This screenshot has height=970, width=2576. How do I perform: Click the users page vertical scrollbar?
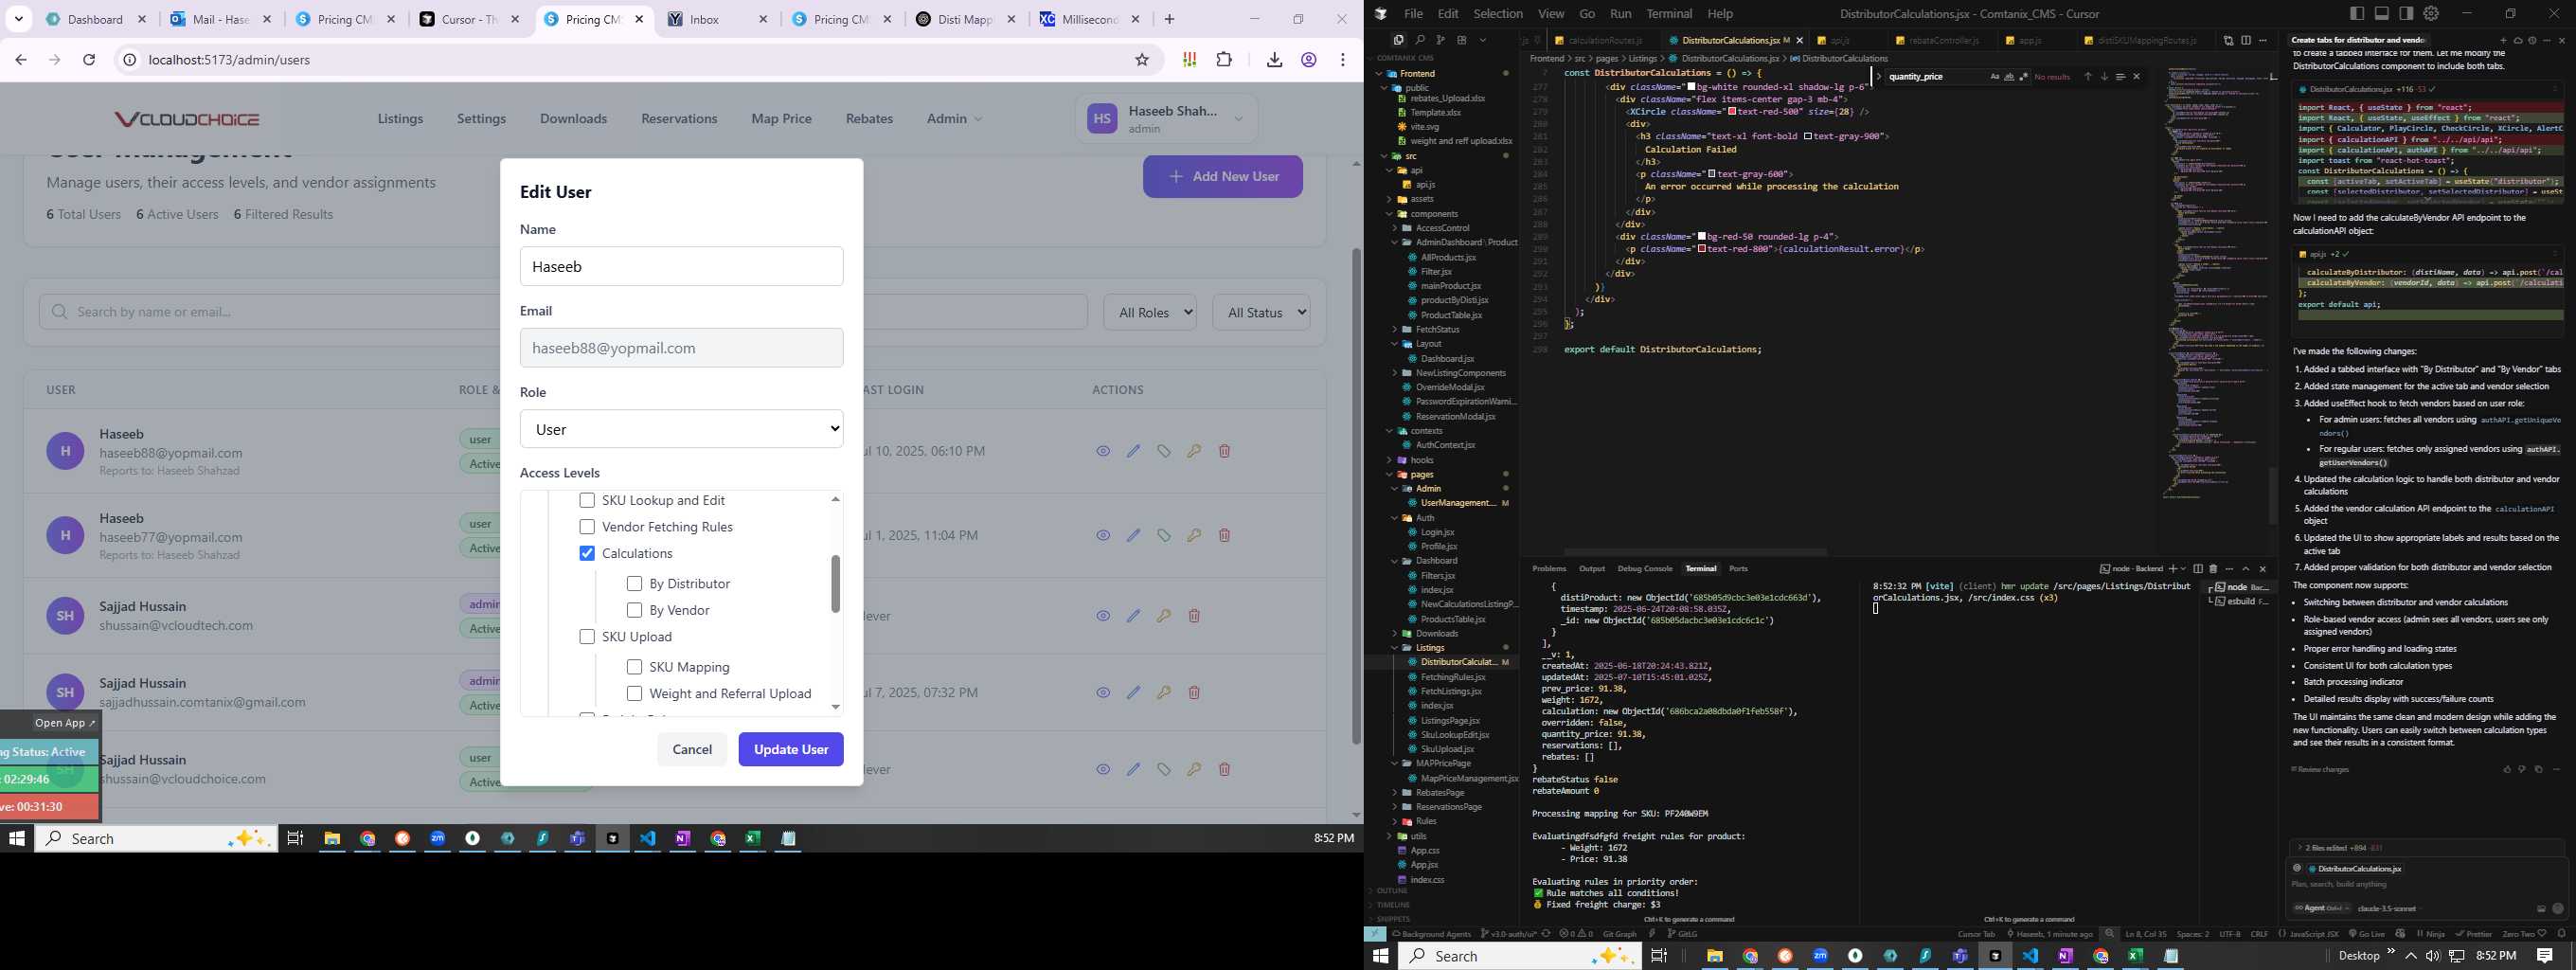tap(1356, 495)
